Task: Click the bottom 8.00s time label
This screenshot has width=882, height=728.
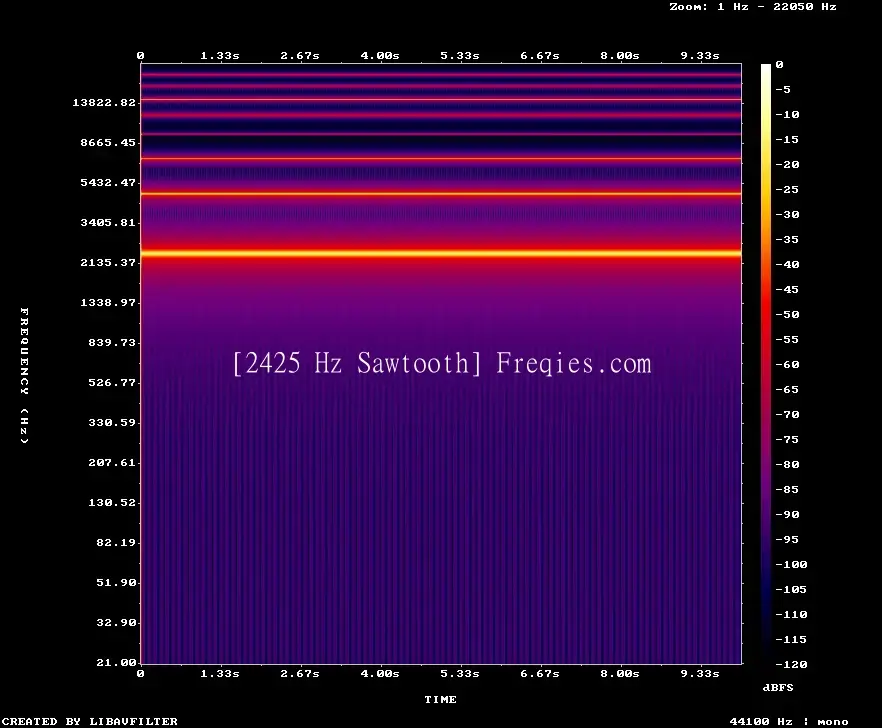Action: click(x=619, y=673)
